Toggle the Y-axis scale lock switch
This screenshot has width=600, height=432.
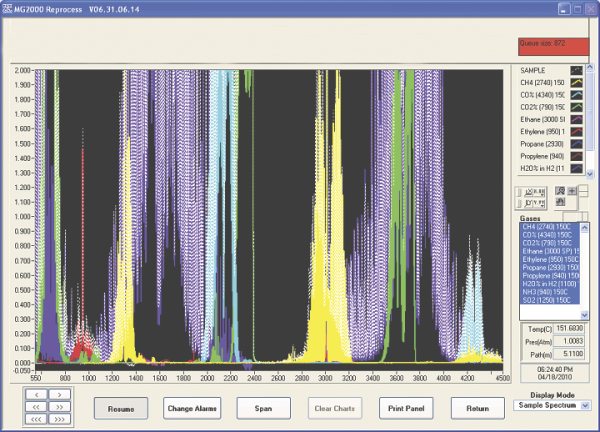[519, 203]
